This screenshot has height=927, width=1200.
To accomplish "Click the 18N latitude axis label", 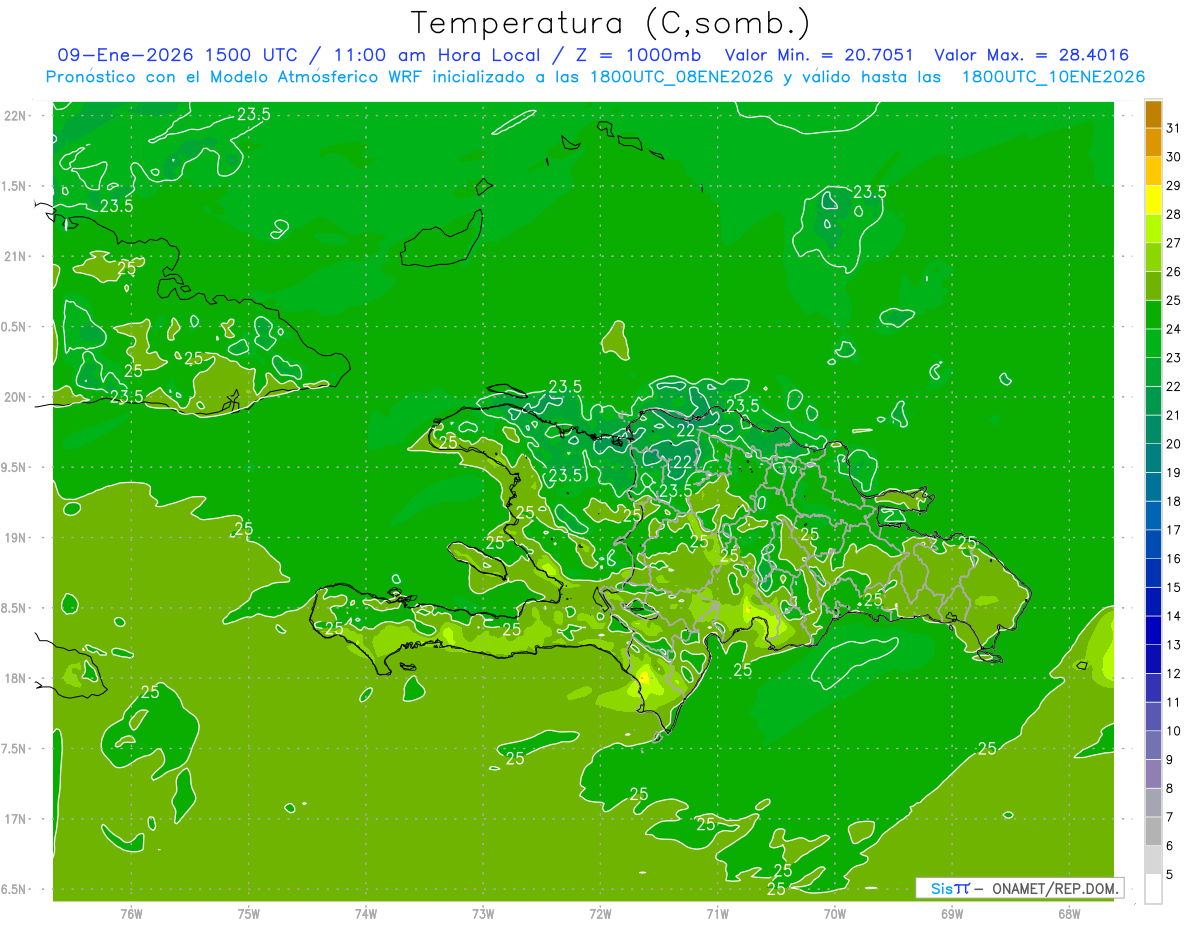I will click(x=15, y=678).
